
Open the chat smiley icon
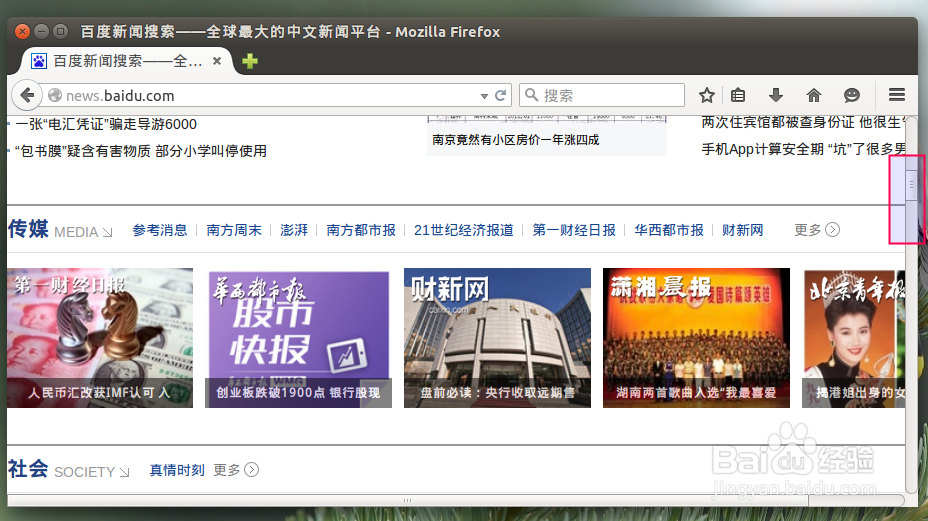pyautogui.click(x=852, y=95)
